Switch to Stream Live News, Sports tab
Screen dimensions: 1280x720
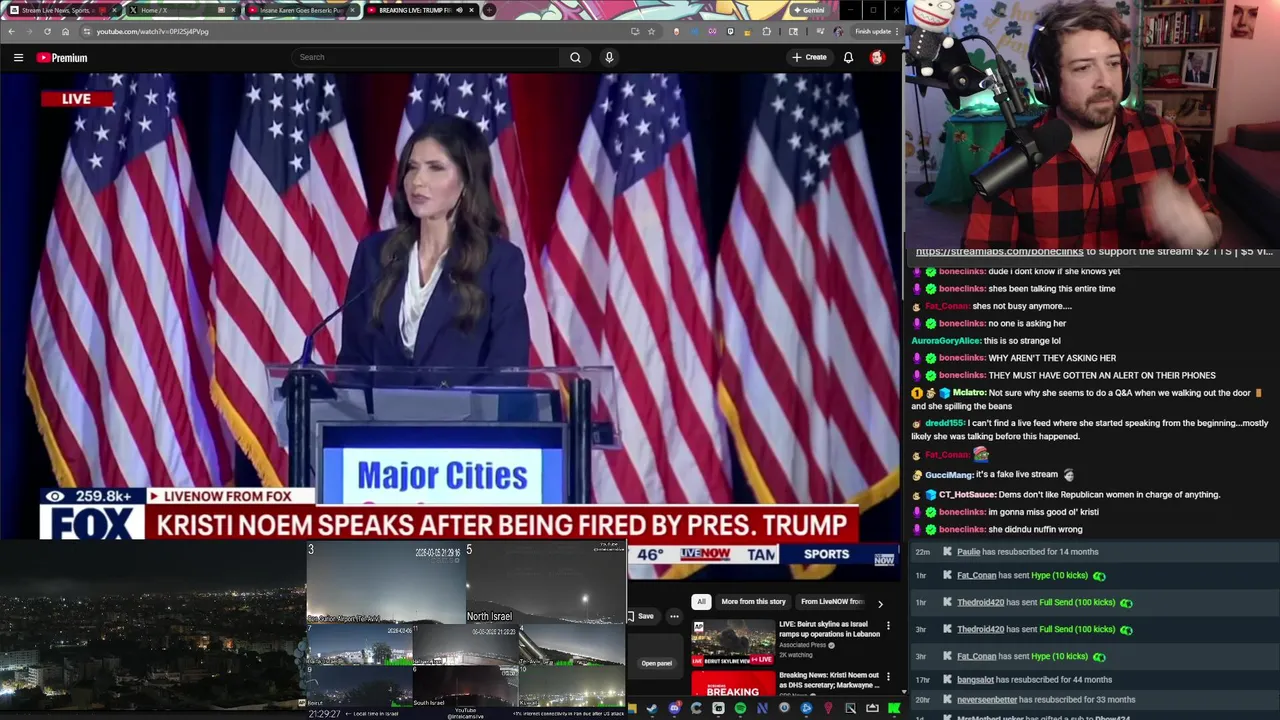coord(62,10)
